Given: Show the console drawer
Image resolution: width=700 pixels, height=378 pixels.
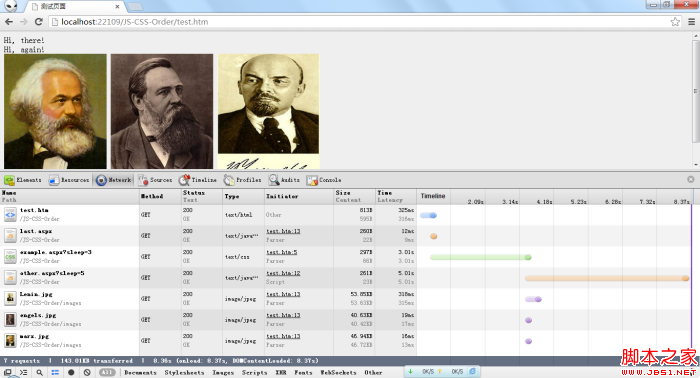Looking at the screenshot, I should 23,372.
